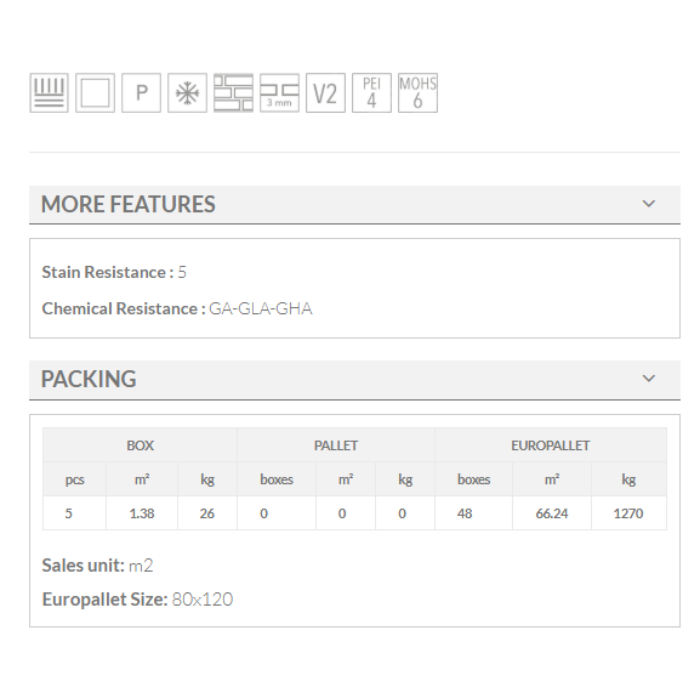The image size is (700, 700).
Task: Click the BOX column group header
Action: (x=139, y=445)
